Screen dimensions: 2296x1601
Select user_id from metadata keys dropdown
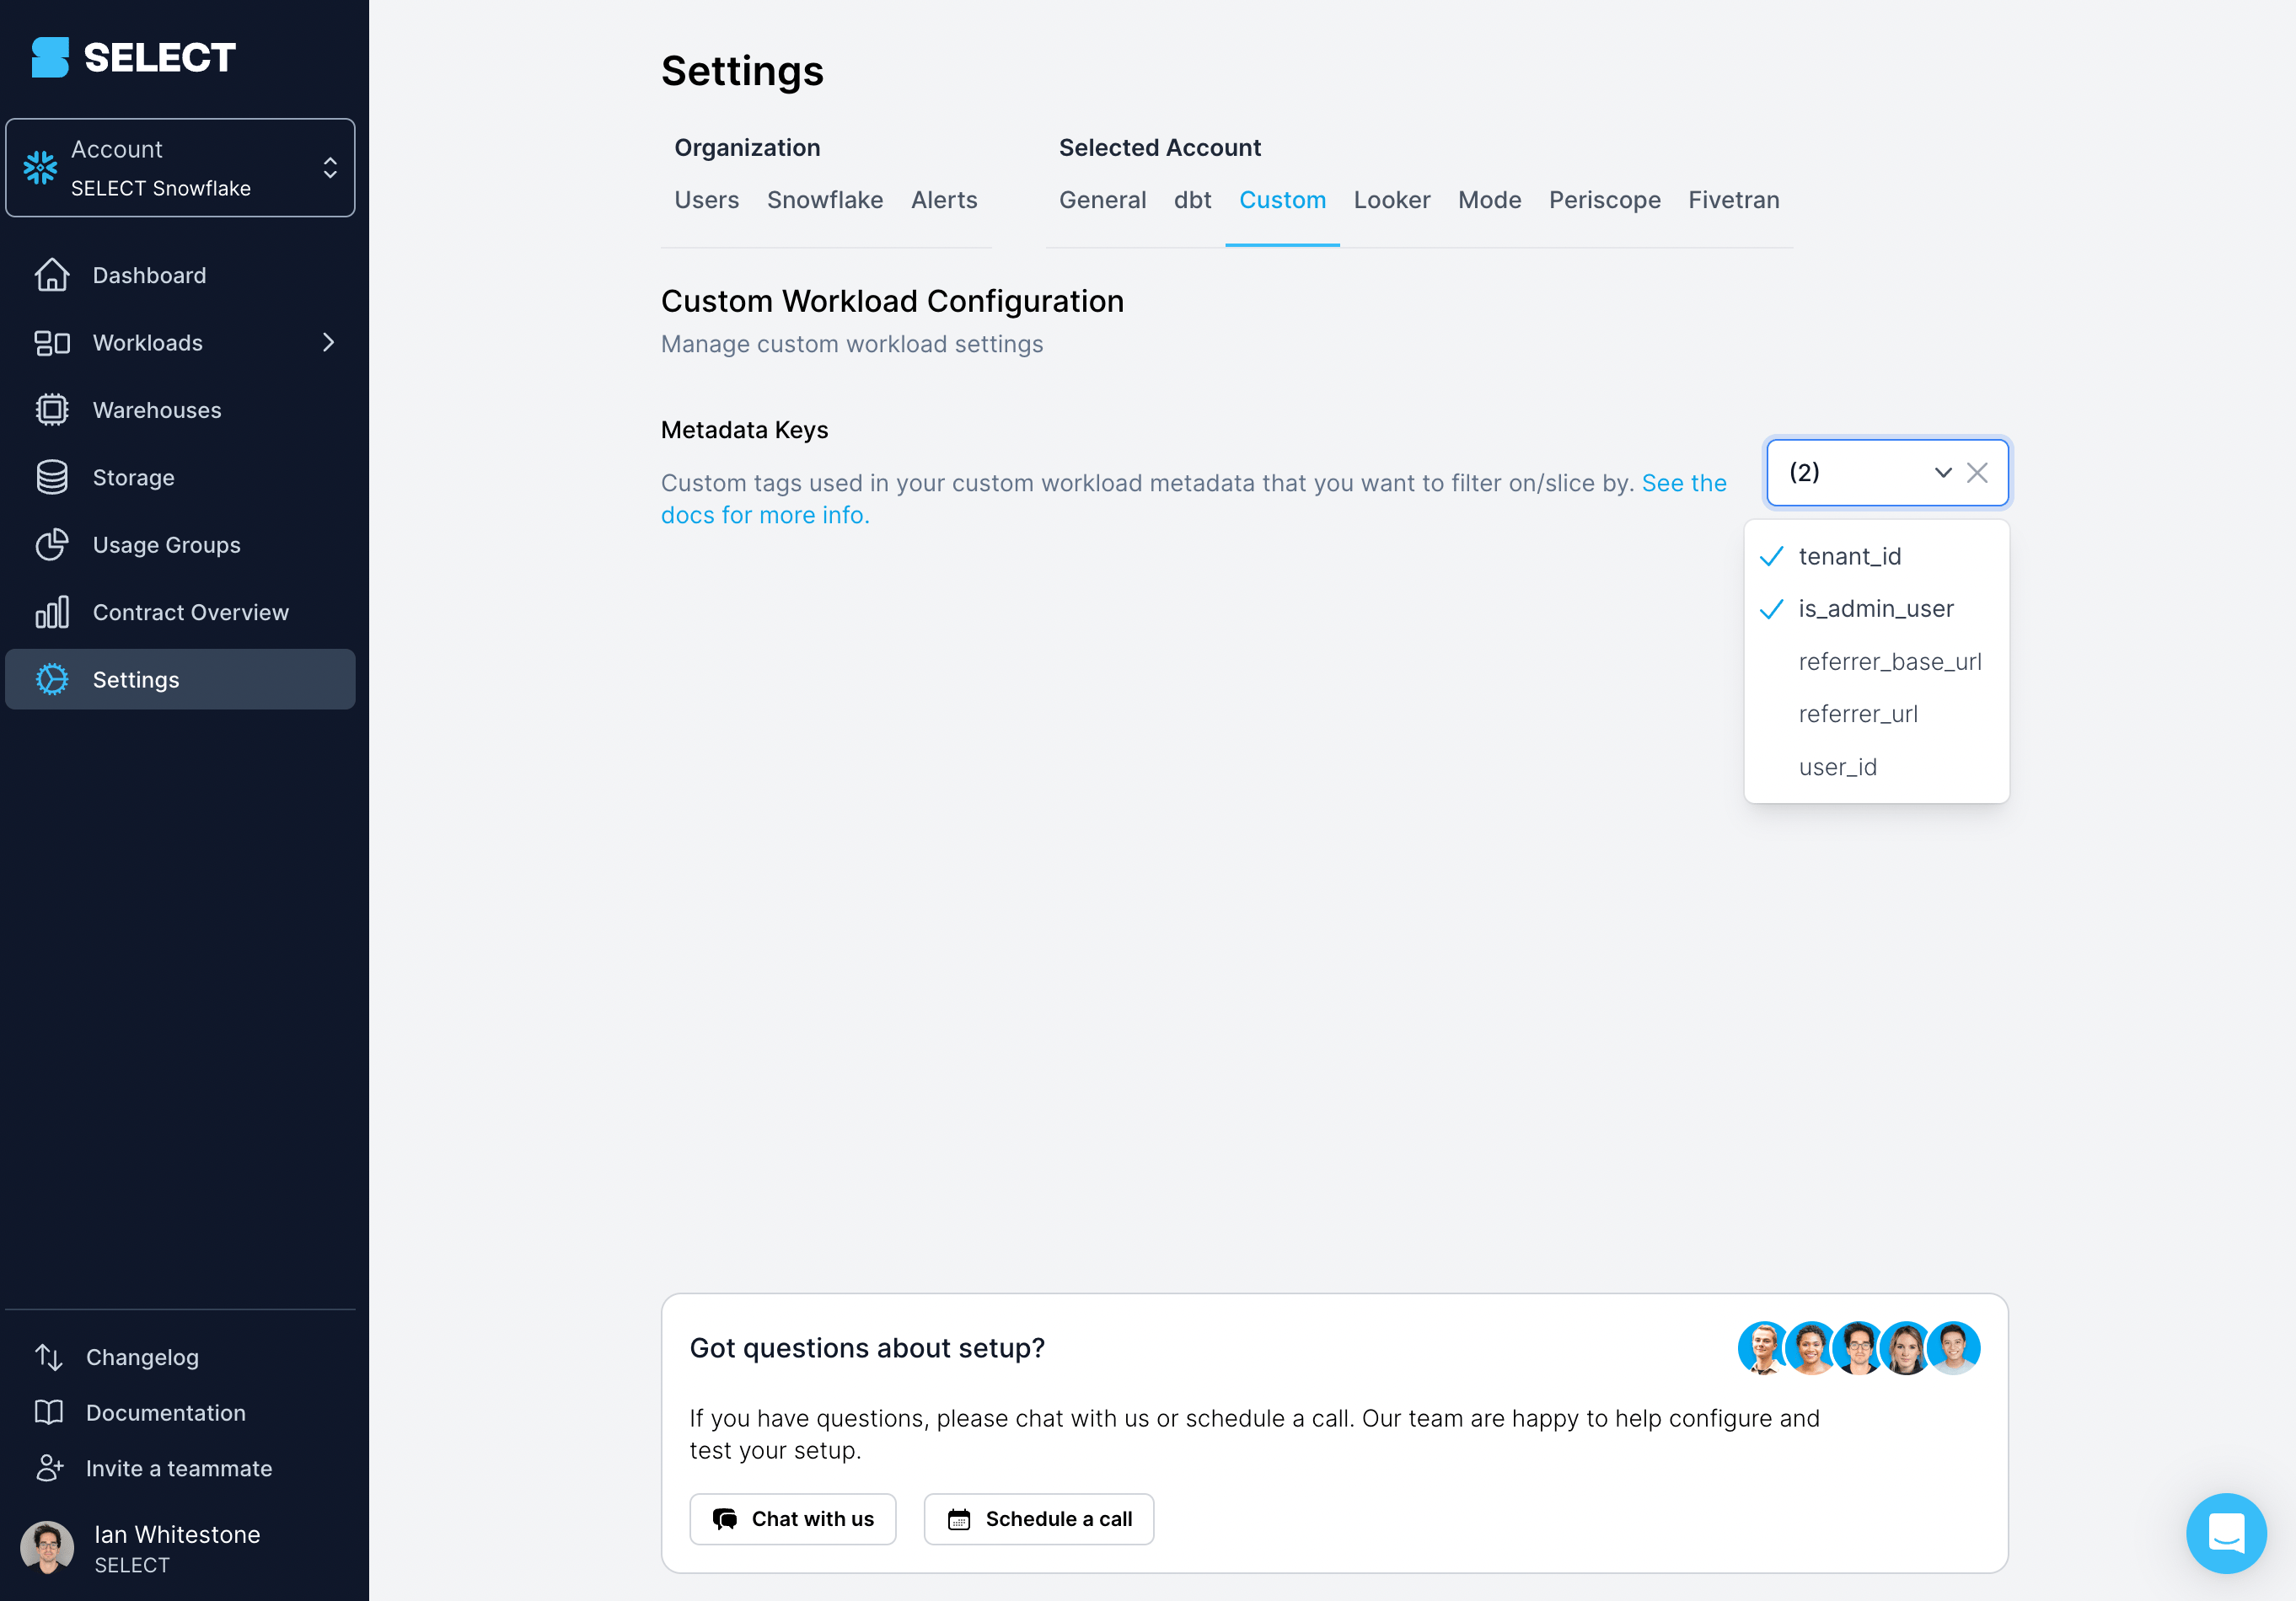click(x=1837, y=766)
